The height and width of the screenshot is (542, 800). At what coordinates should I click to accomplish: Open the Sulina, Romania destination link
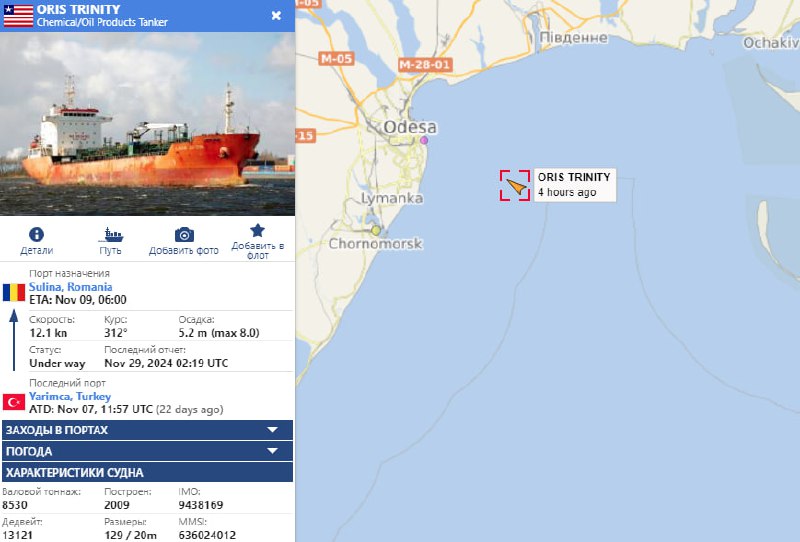[70, 287]
